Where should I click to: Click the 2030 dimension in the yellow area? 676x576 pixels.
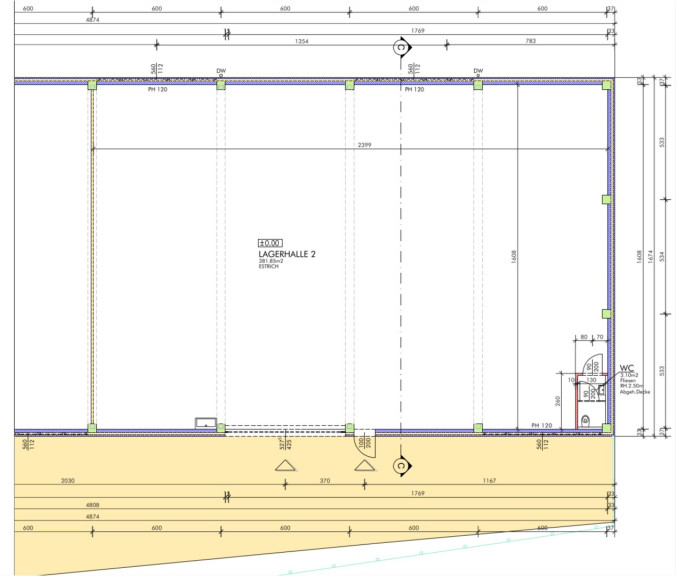point(67,481)
